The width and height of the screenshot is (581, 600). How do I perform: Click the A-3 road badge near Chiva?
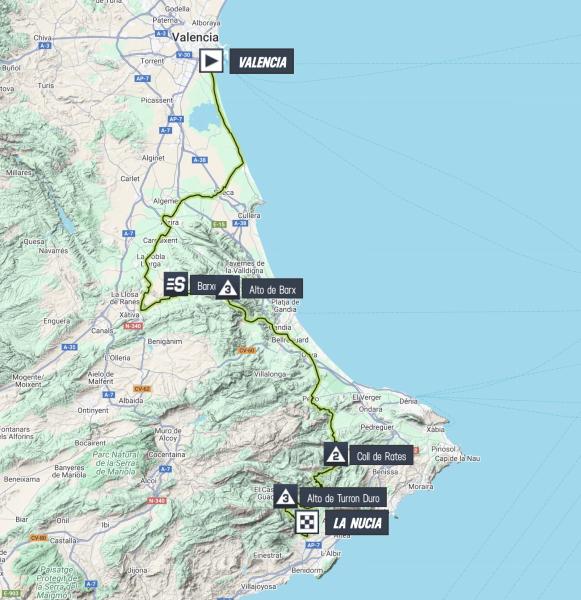(x=45, y=46)
